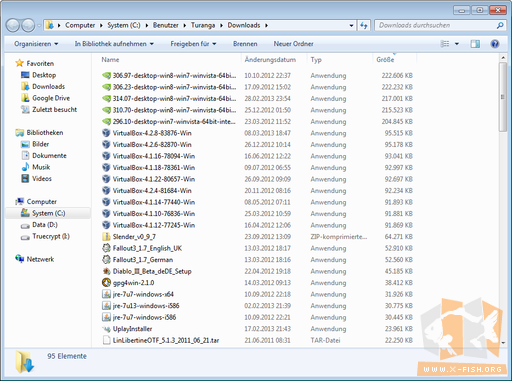This screenshot has height=381, width=512.
Task: Select Bilder library
Action: coord(40,144)
